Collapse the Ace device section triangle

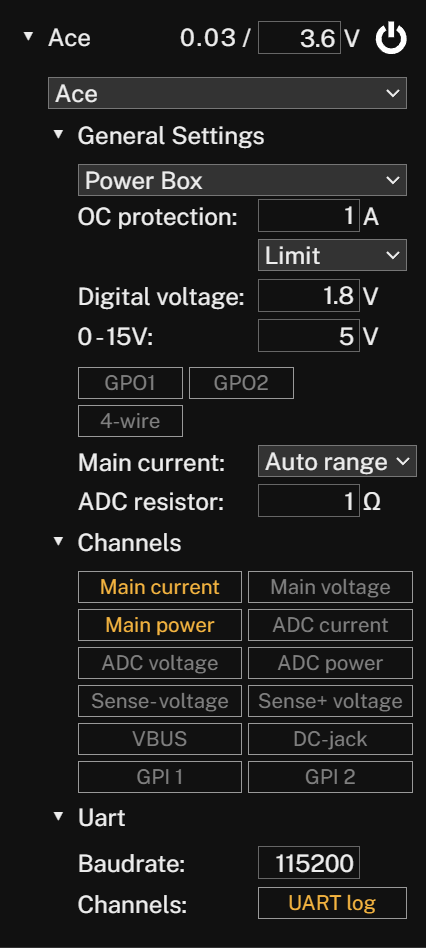(28, 36)
